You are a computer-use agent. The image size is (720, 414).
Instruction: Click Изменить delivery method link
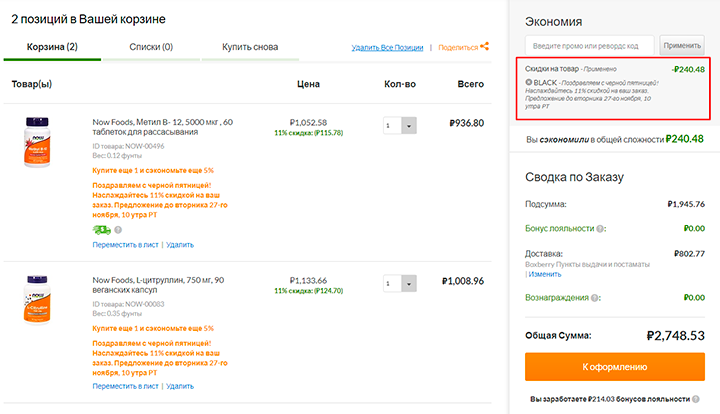[x=545, y=274]
